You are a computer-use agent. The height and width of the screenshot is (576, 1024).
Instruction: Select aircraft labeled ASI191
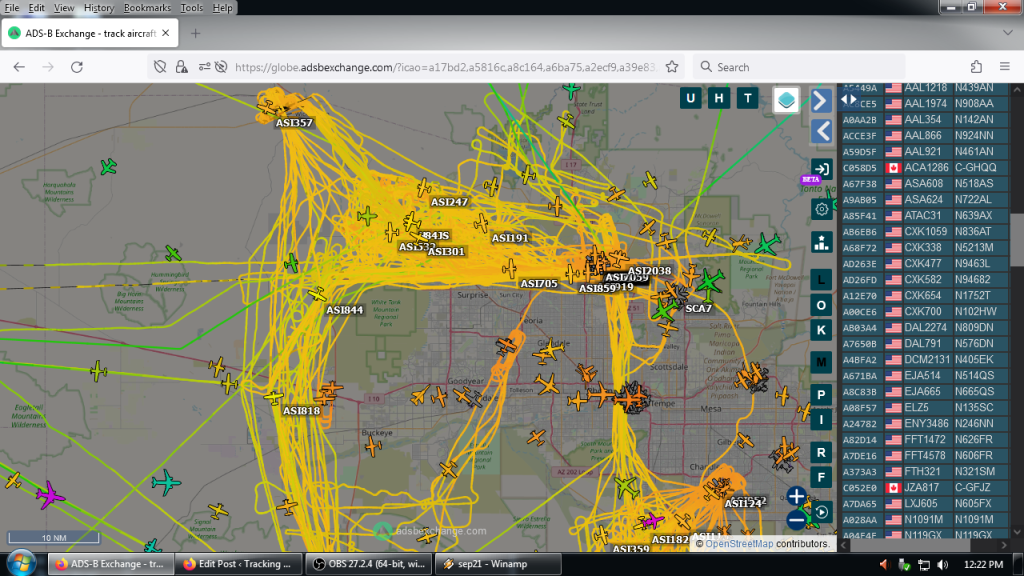click(509, 238)
